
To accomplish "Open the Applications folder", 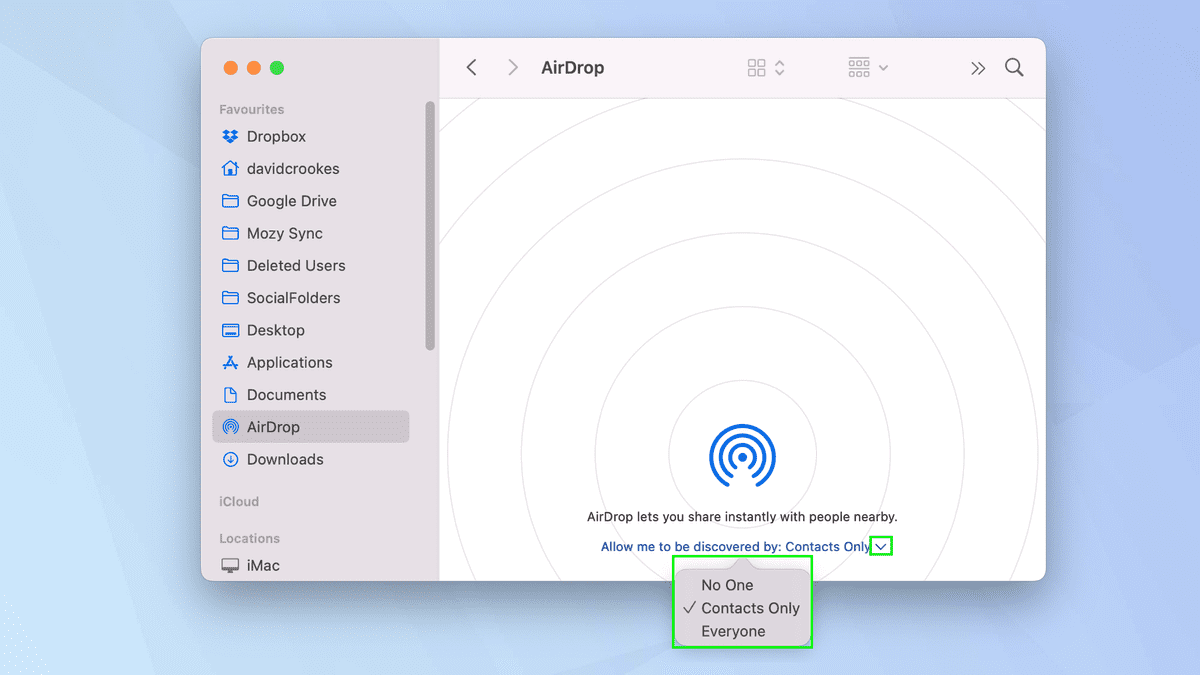I will coord(292,362).
